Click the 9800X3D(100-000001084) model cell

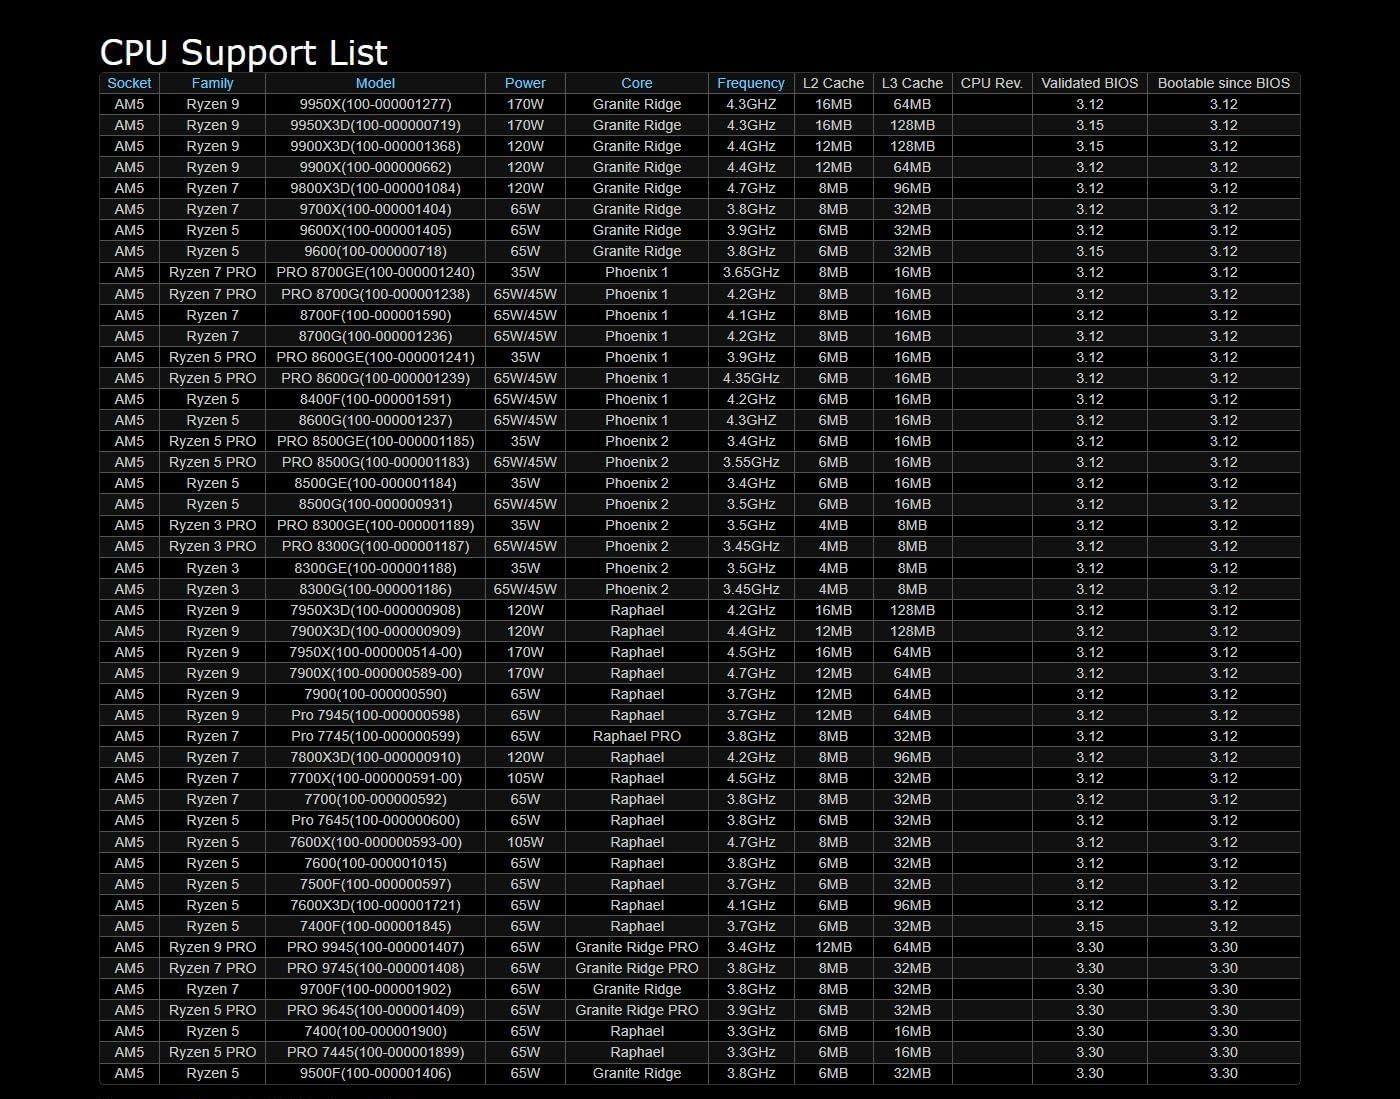pos(375,188)
